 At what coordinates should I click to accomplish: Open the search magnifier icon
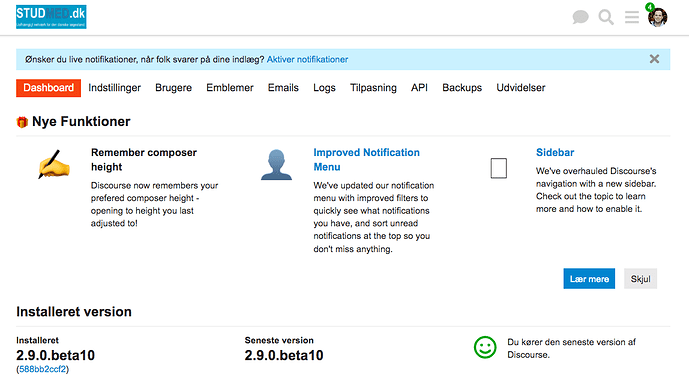coord(606,18)
